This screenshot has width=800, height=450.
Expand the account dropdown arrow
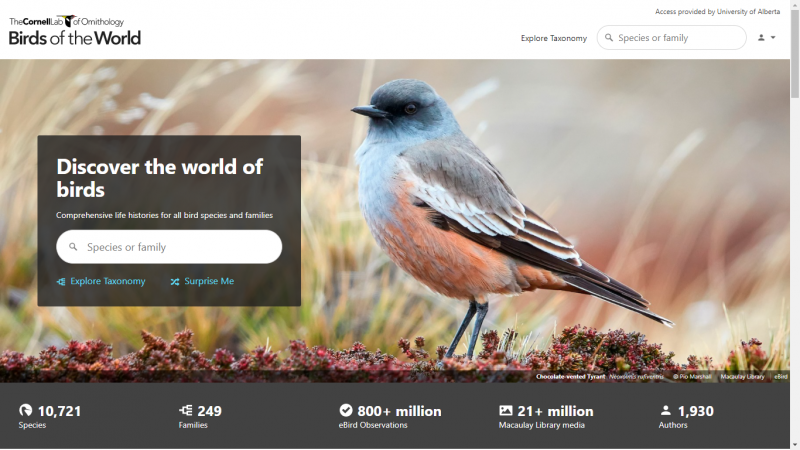click(x=773, y=38)
